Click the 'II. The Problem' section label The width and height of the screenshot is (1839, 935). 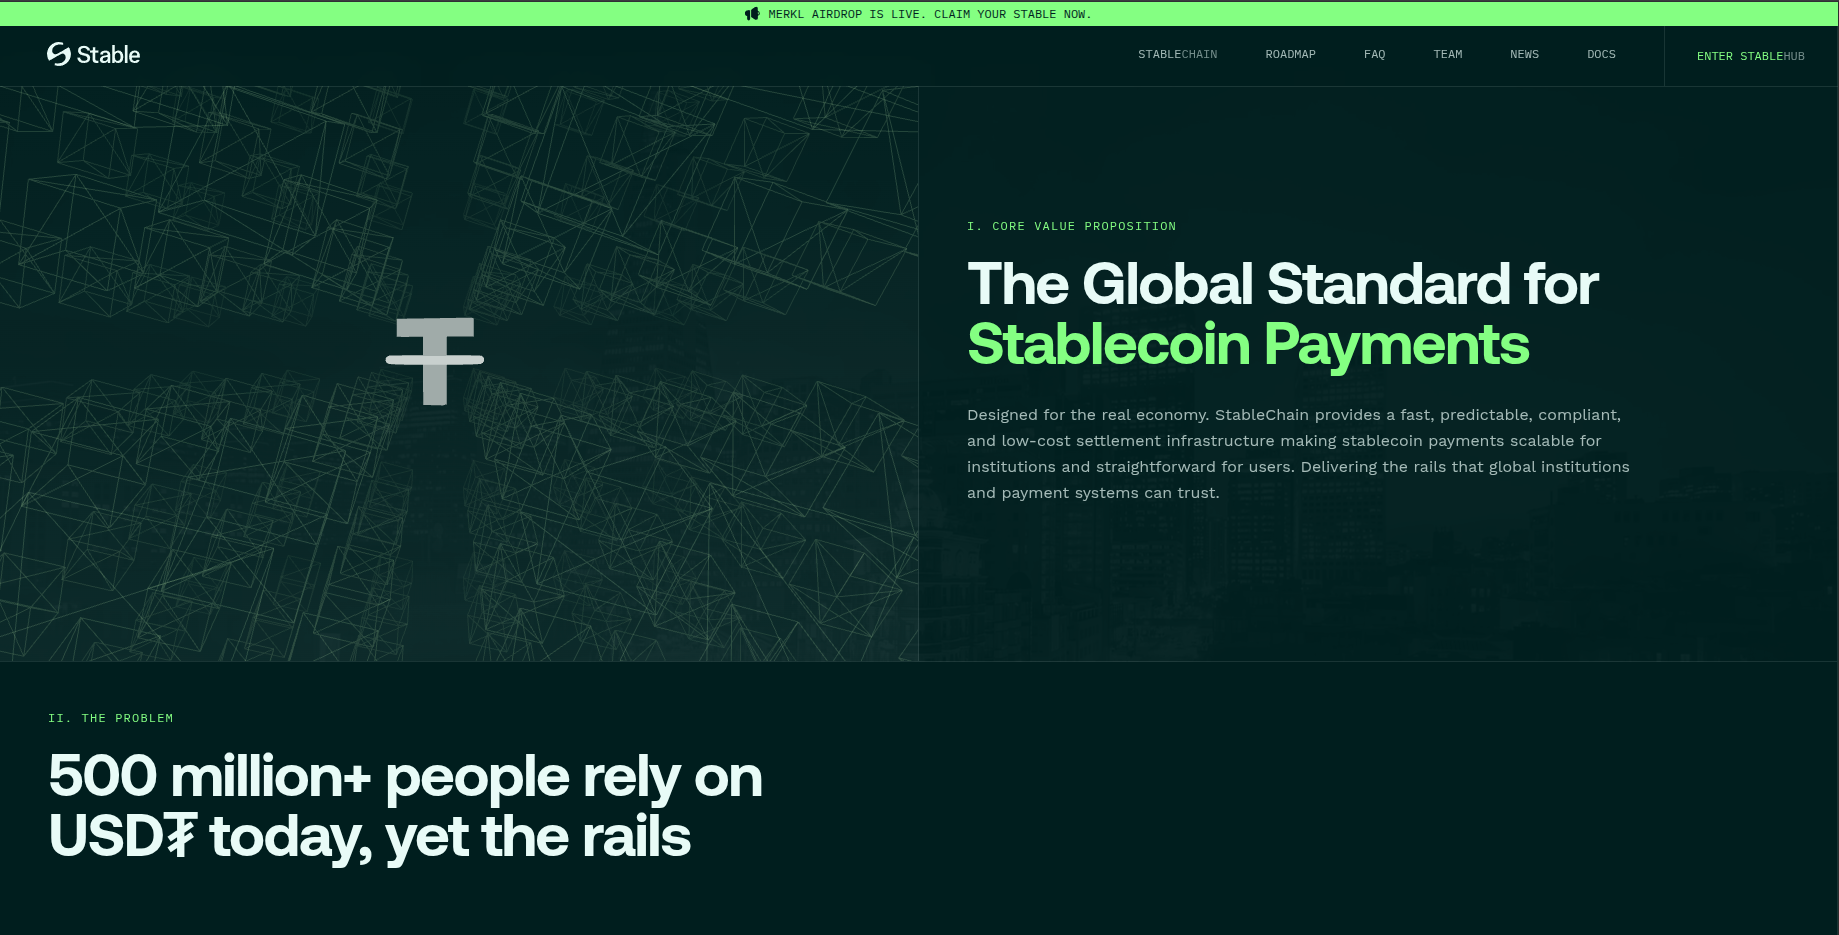pos(110,718)
